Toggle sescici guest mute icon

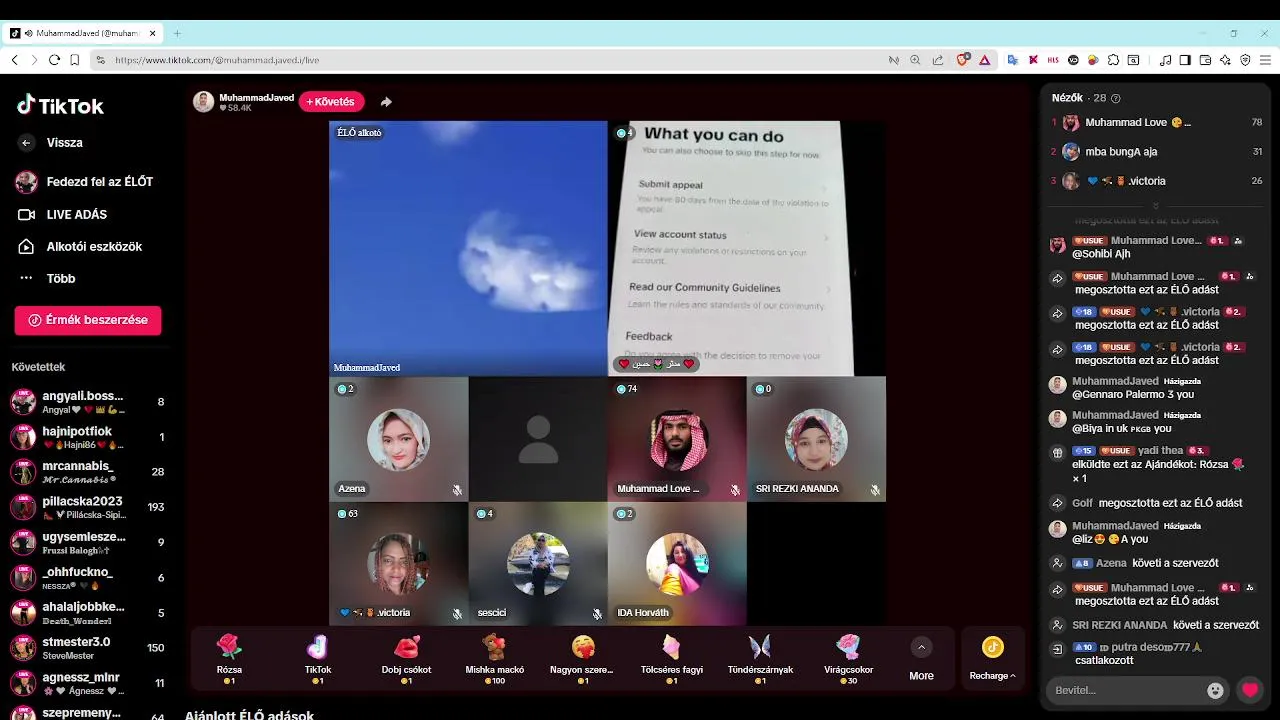pos(597,614)
